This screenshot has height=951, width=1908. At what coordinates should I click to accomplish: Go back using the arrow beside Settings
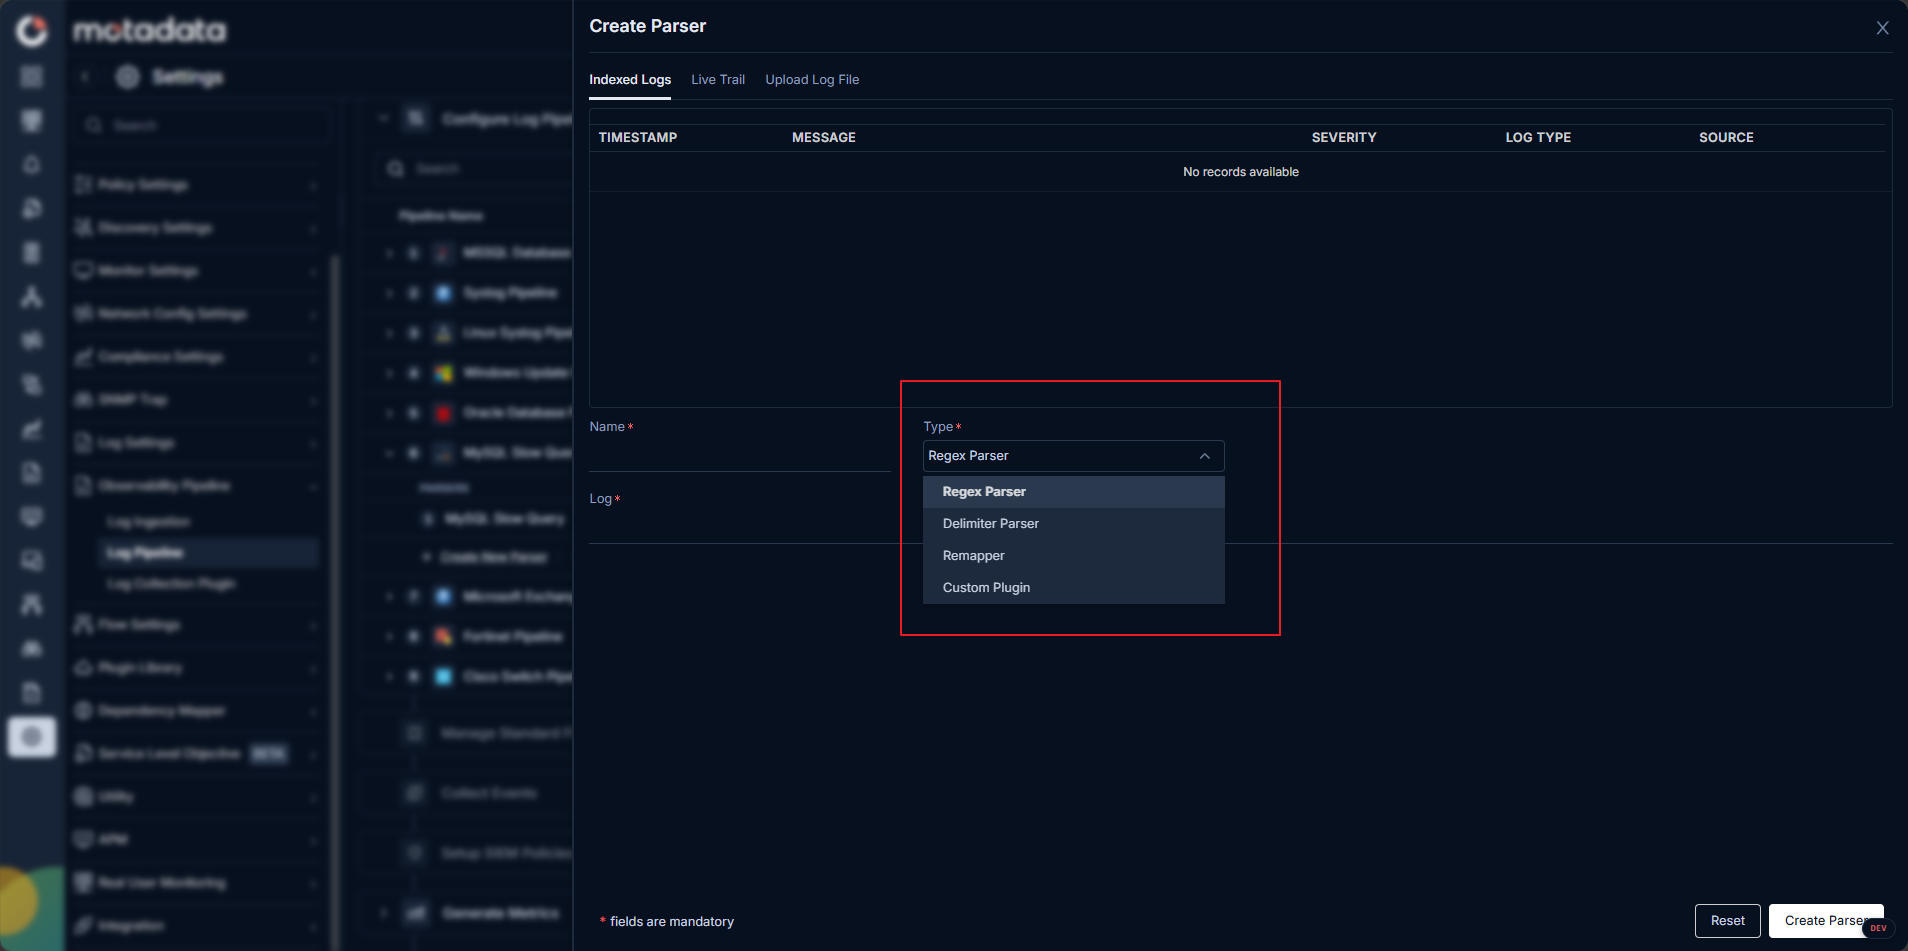[85, 77]
